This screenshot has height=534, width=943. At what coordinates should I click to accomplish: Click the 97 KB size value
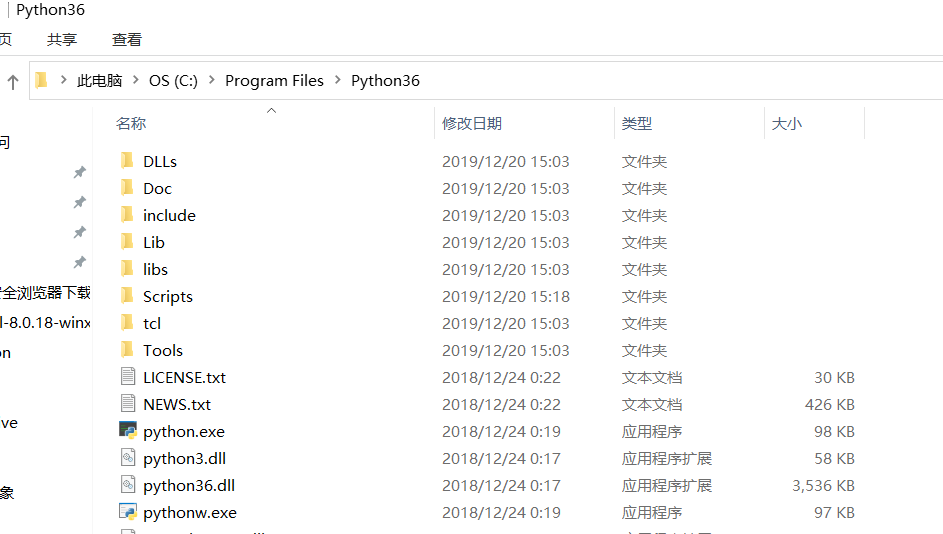(834, 513)
